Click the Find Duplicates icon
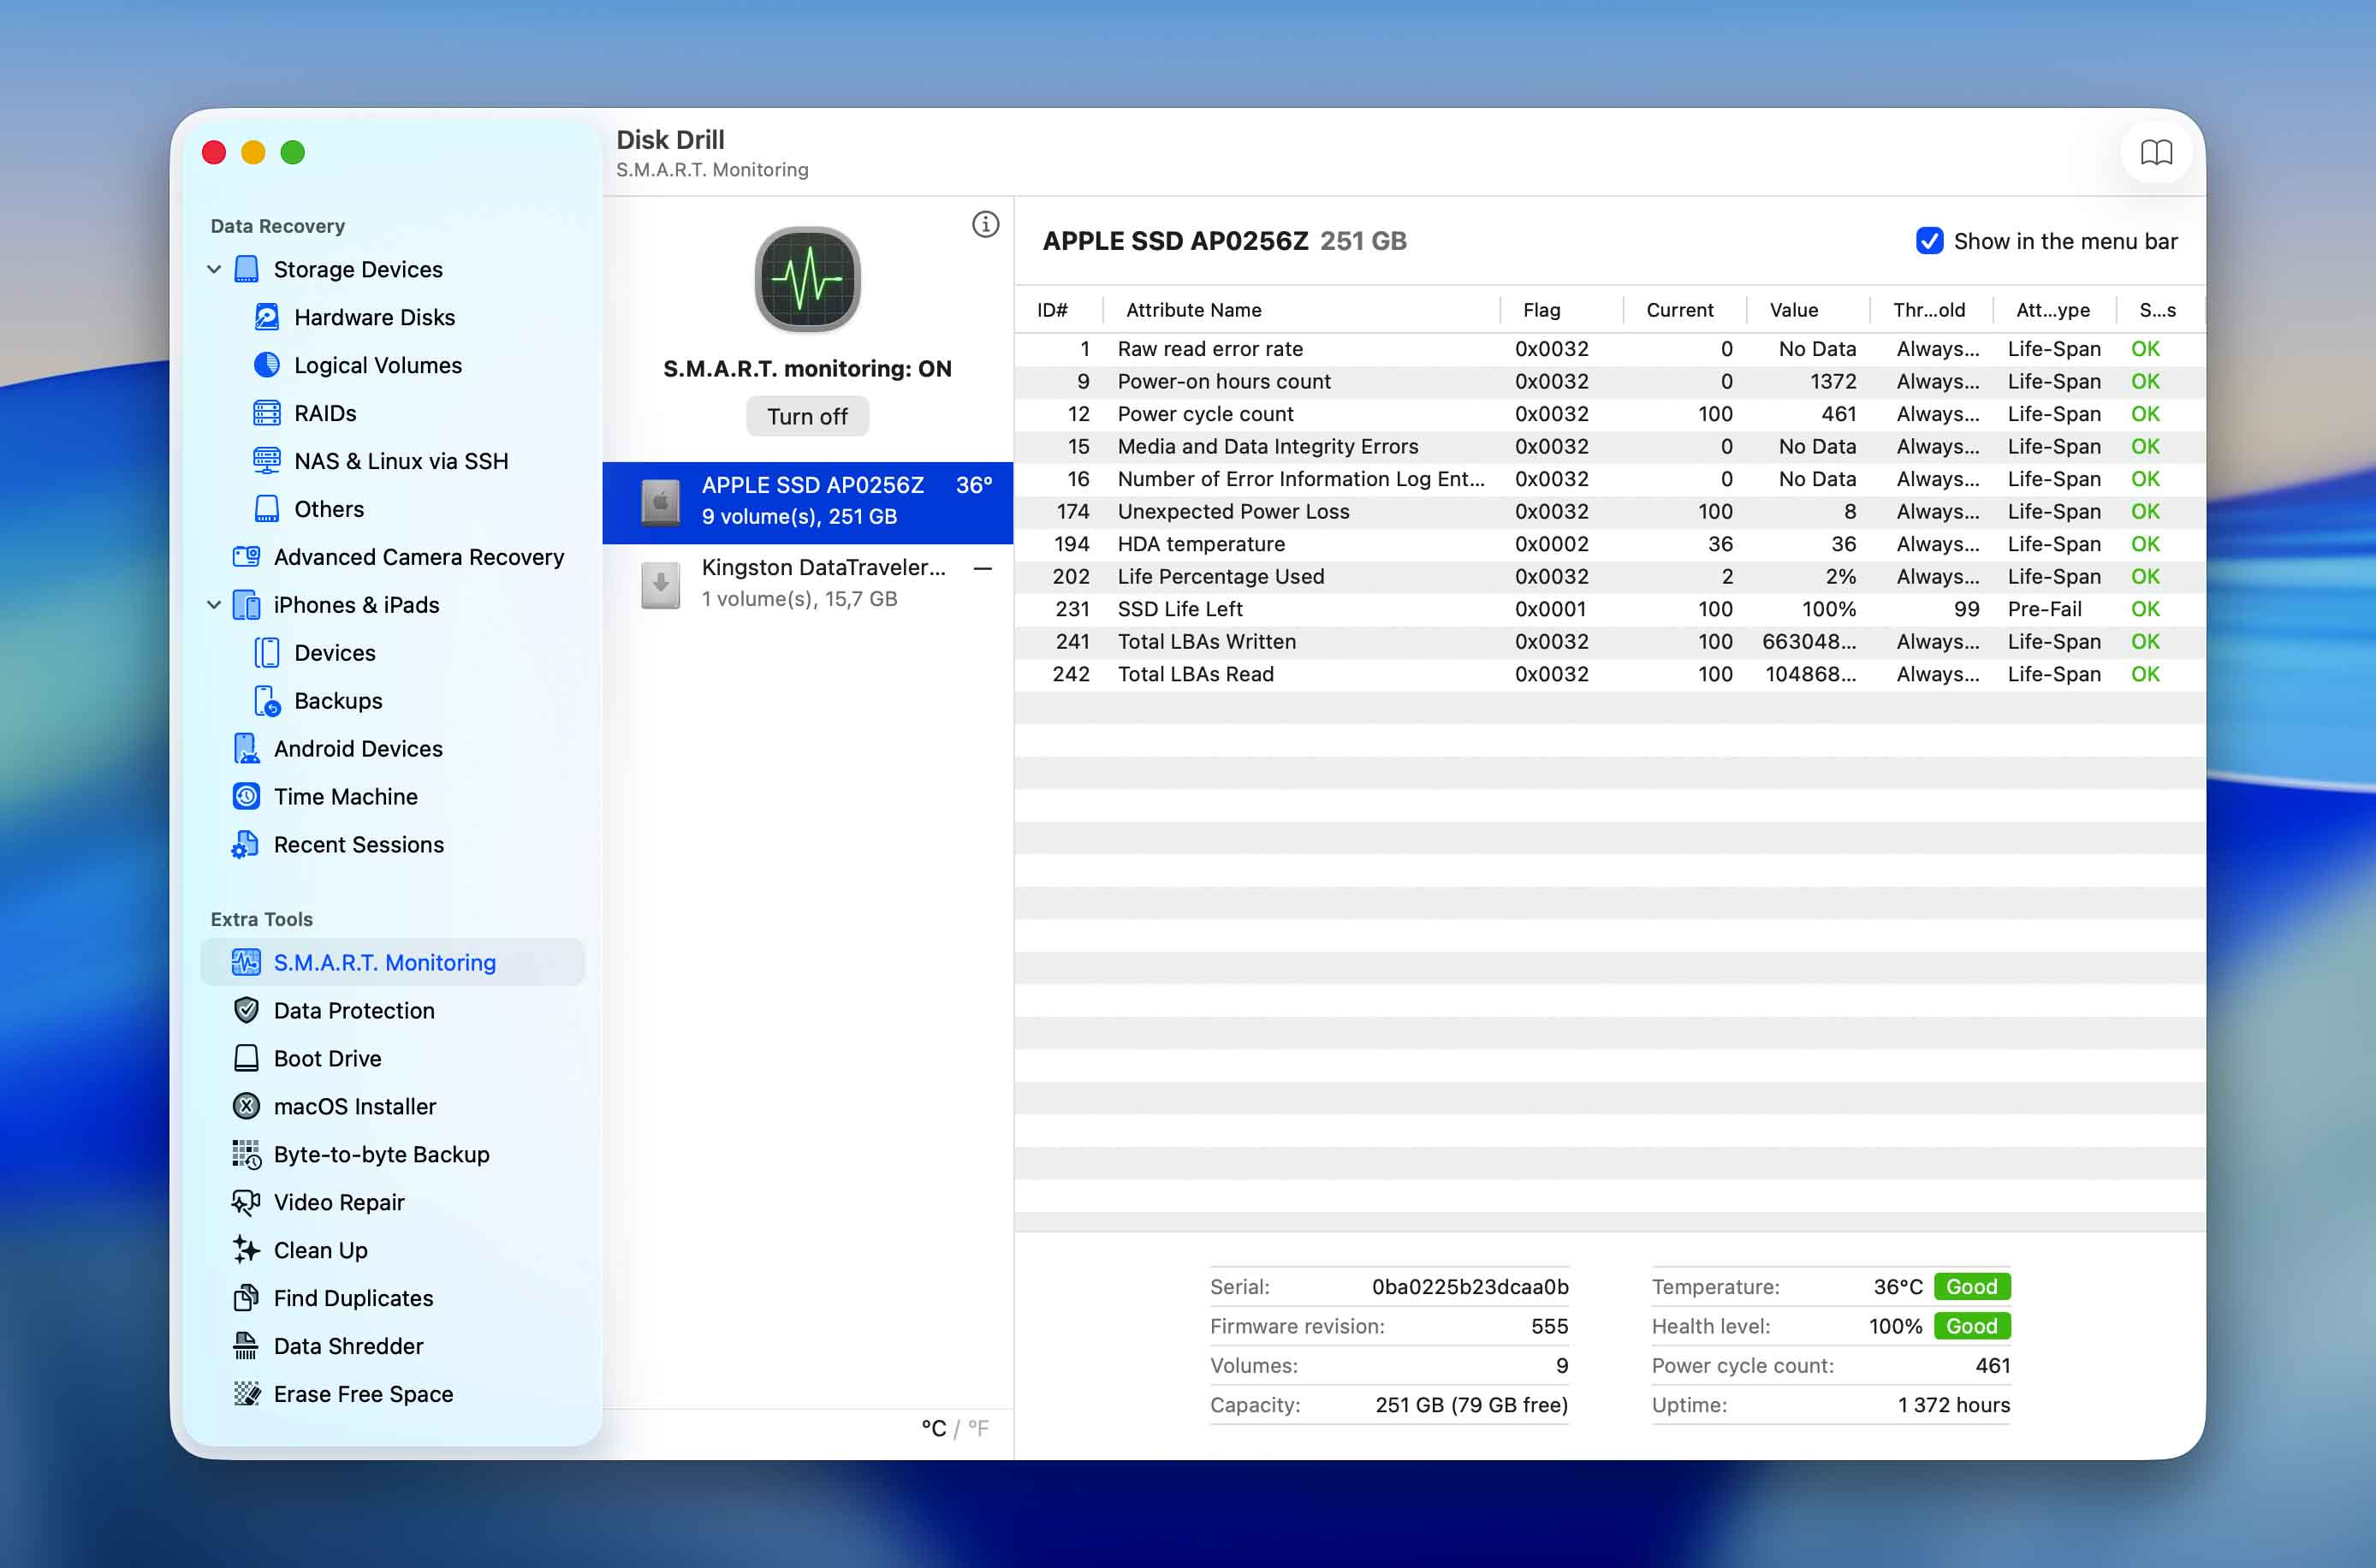This screenshot has height=1568, width=2376. (x=246, y=1298)
